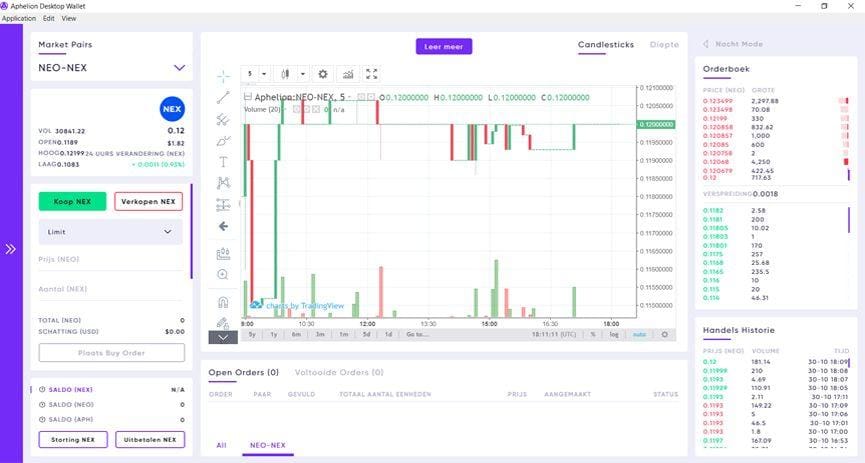865x463 pixels.
Task: Set chart range to 5d
Action: pos(366,334)
